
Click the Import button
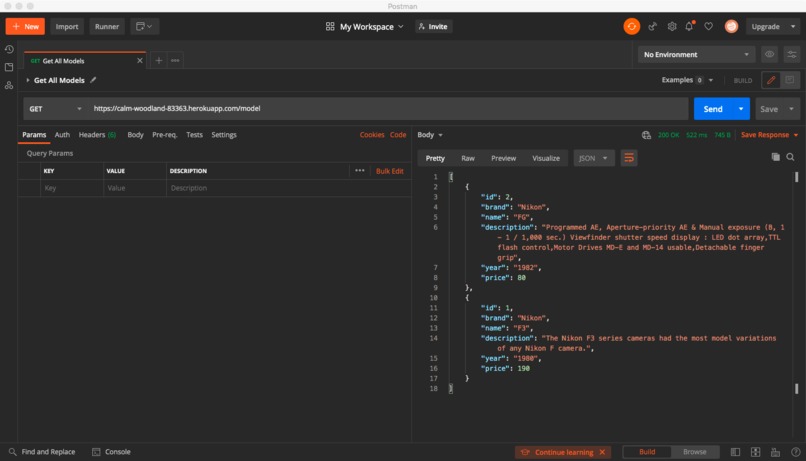coord(67,26)
